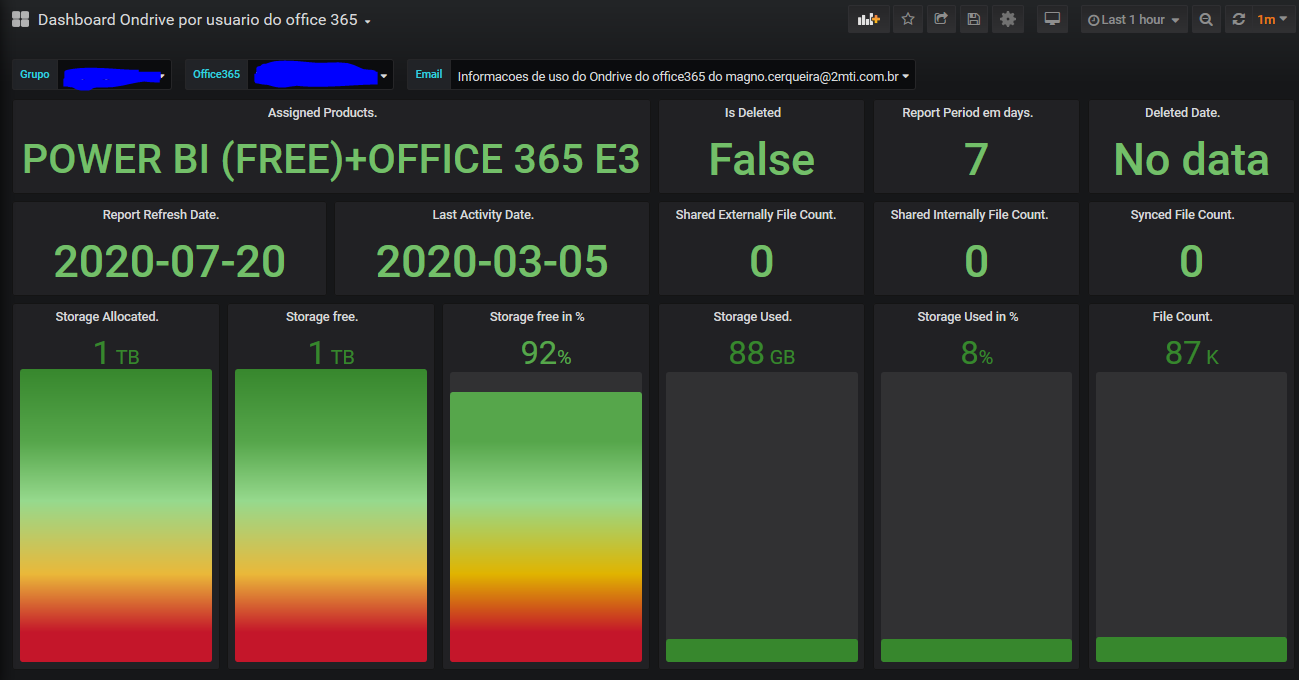Click Last Activity Date panel title

[x=483, y=215]
